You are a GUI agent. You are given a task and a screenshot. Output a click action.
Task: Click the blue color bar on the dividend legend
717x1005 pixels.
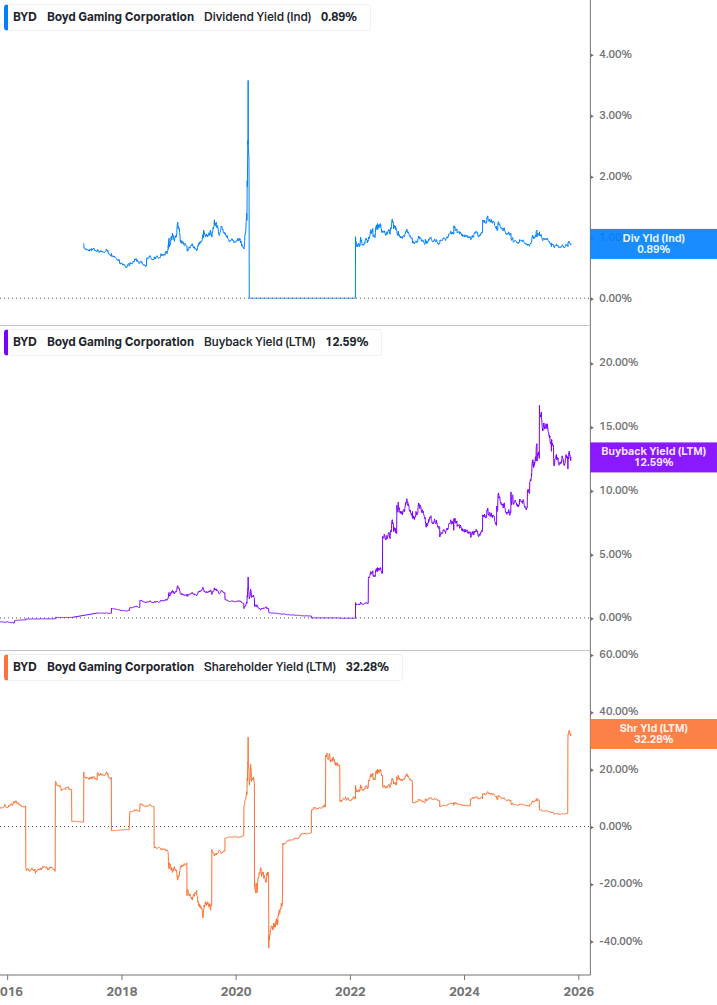[6, 17]
